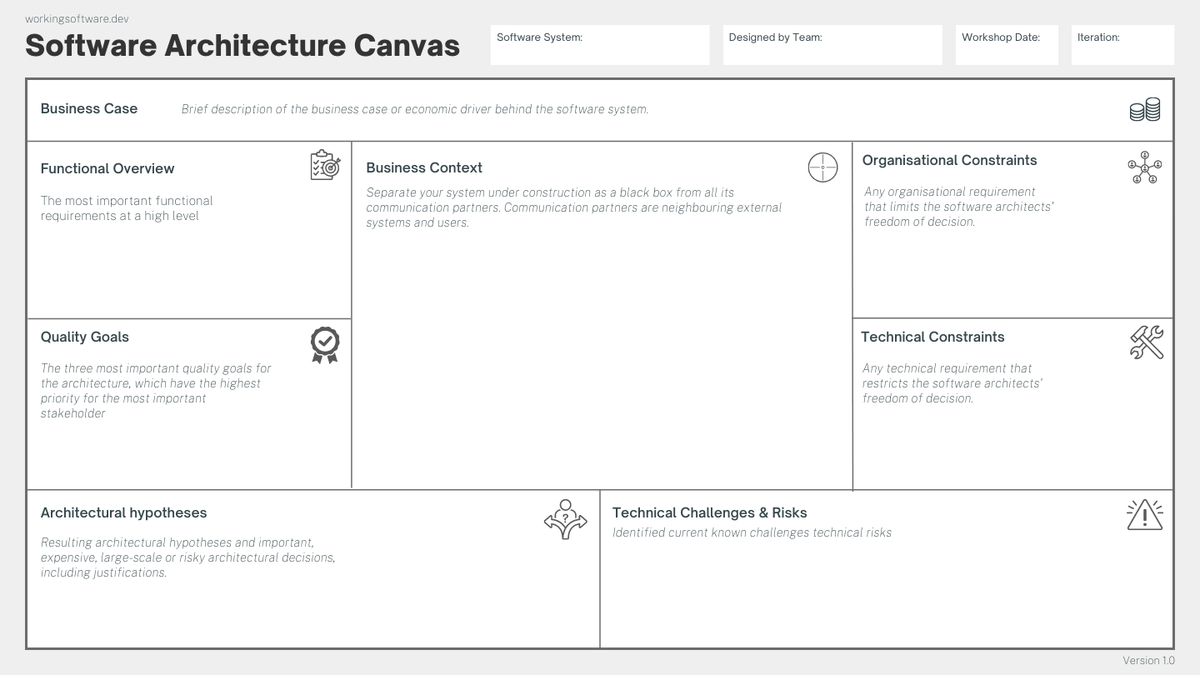
Task: Click the Business Case heading
Action: click(89, 108)
